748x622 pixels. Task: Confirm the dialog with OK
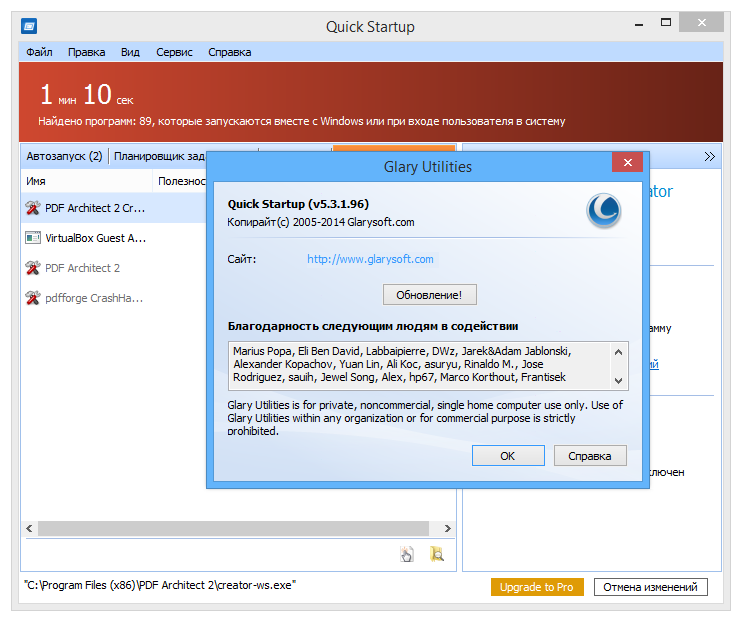[508, 456]
